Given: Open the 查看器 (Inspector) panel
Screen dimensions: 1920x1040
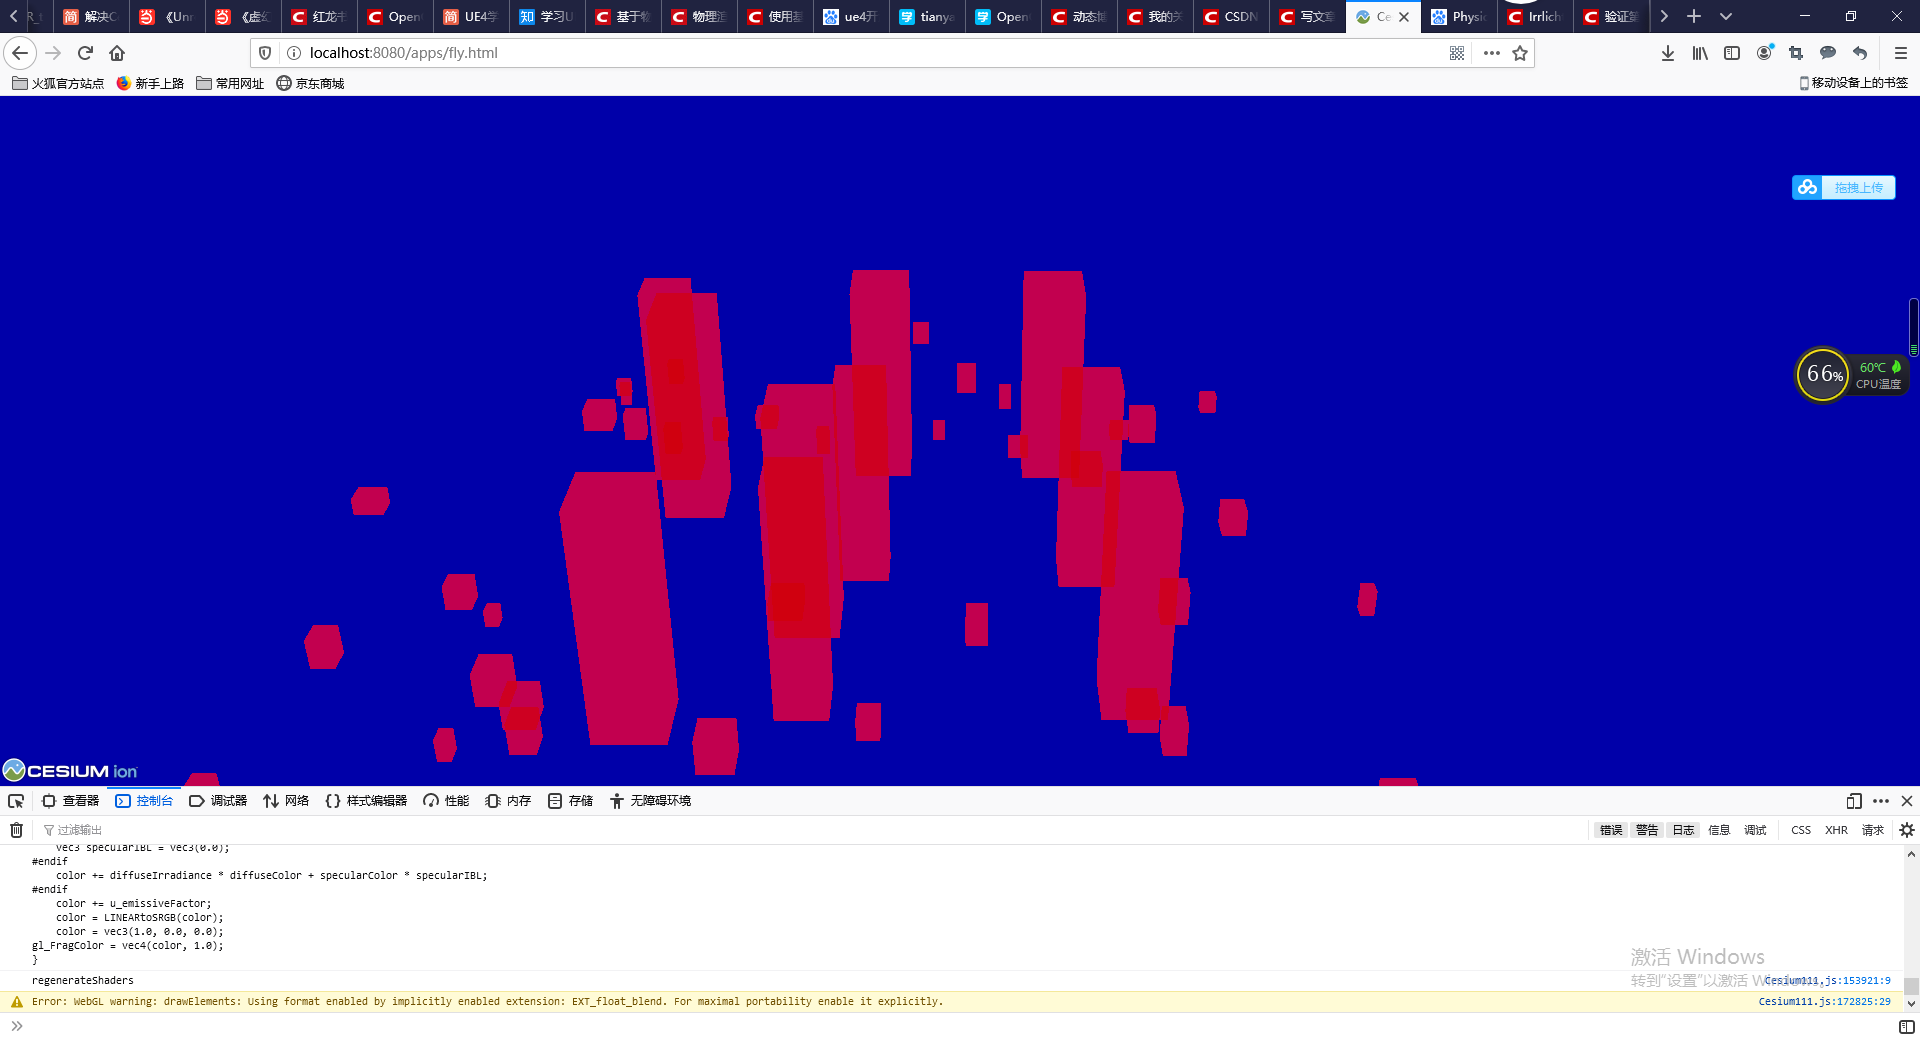Looking at the screenshot, I should [70, 800].
